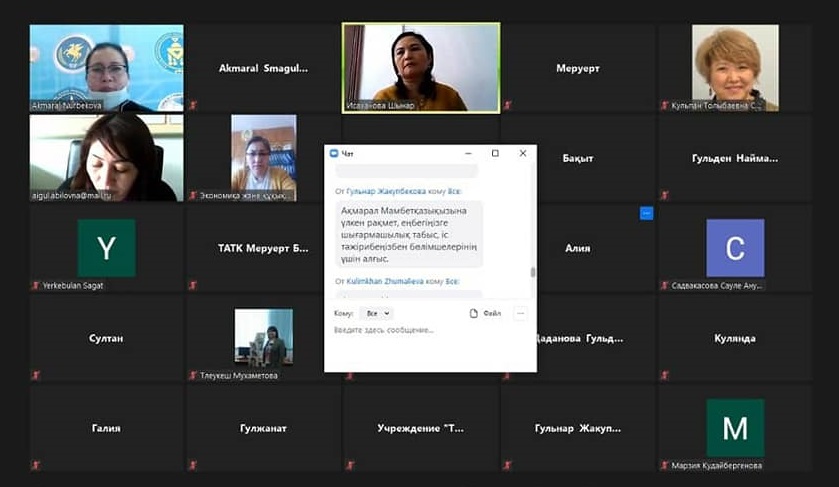Close the chat window
The image size is (839, 487).
click(522, 154)
